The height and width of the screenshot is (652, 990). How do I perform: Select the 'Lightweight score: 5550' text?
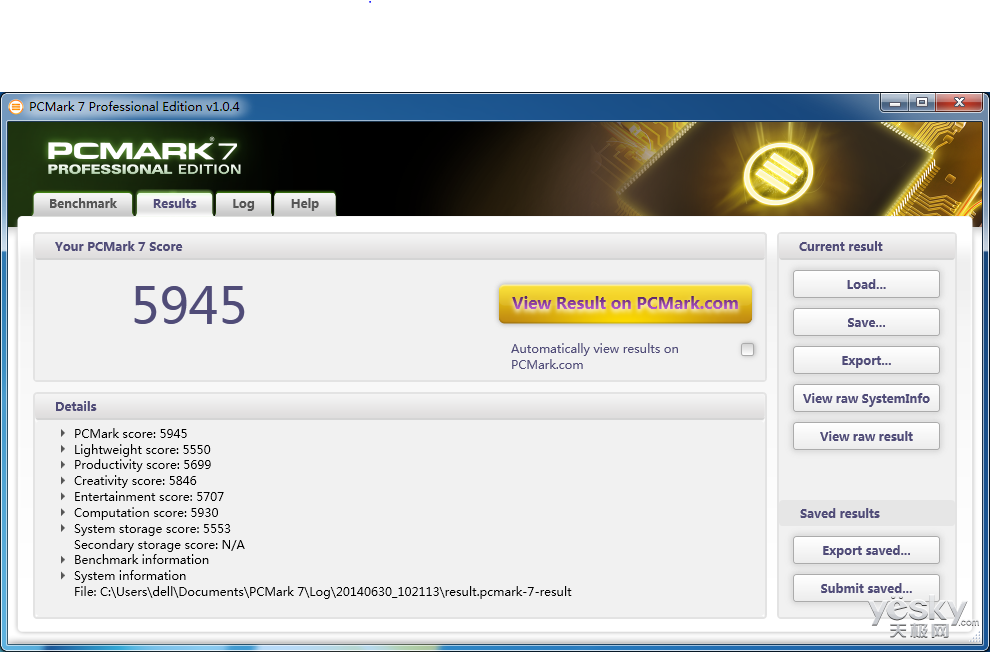click(x=142, y=449)
